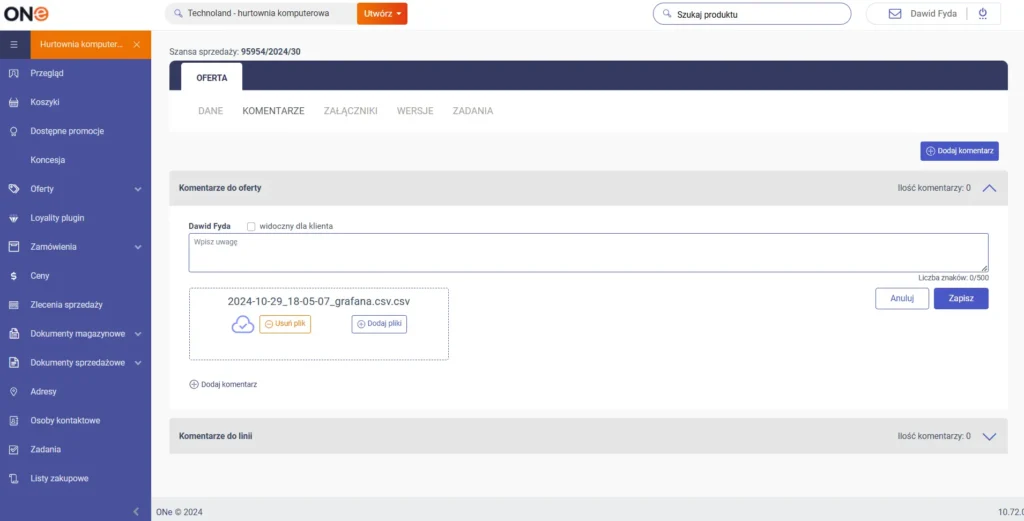Open the envelope messages icon
The height and width of the screenshot is (521, 1024).
point(895,14)
